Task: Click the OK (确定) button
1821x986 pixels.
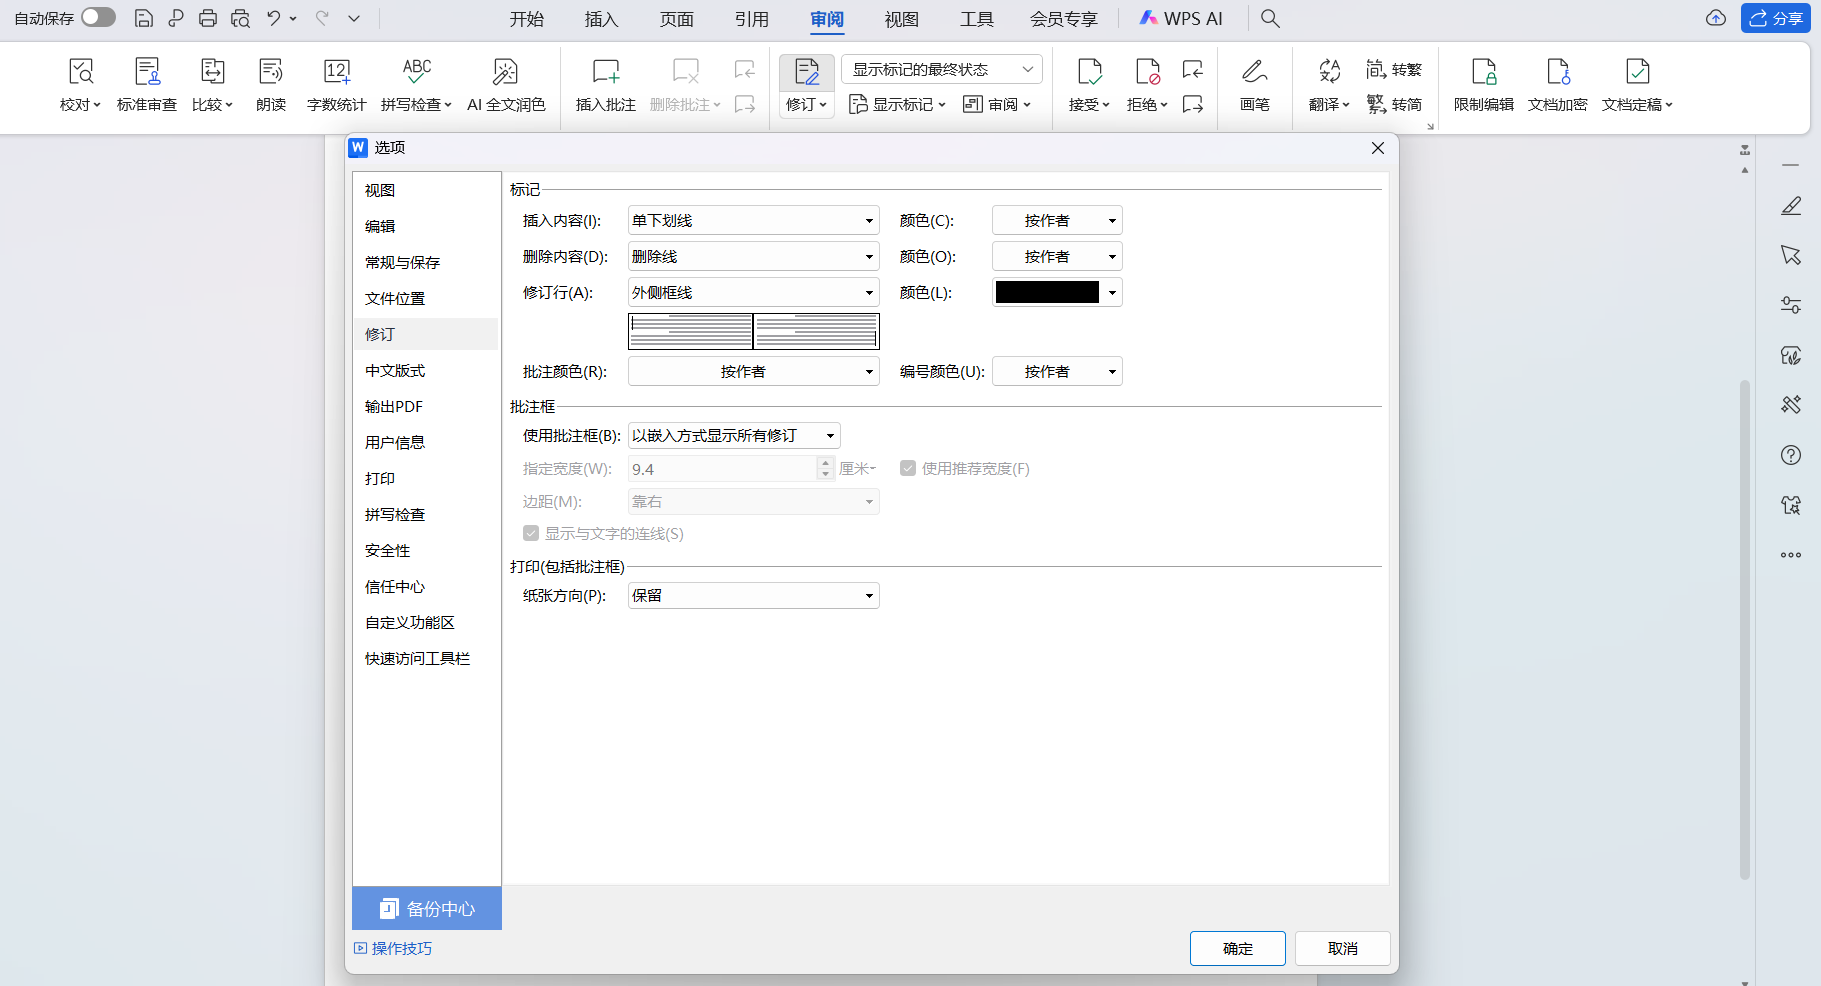Action: tap(1237, 948)
